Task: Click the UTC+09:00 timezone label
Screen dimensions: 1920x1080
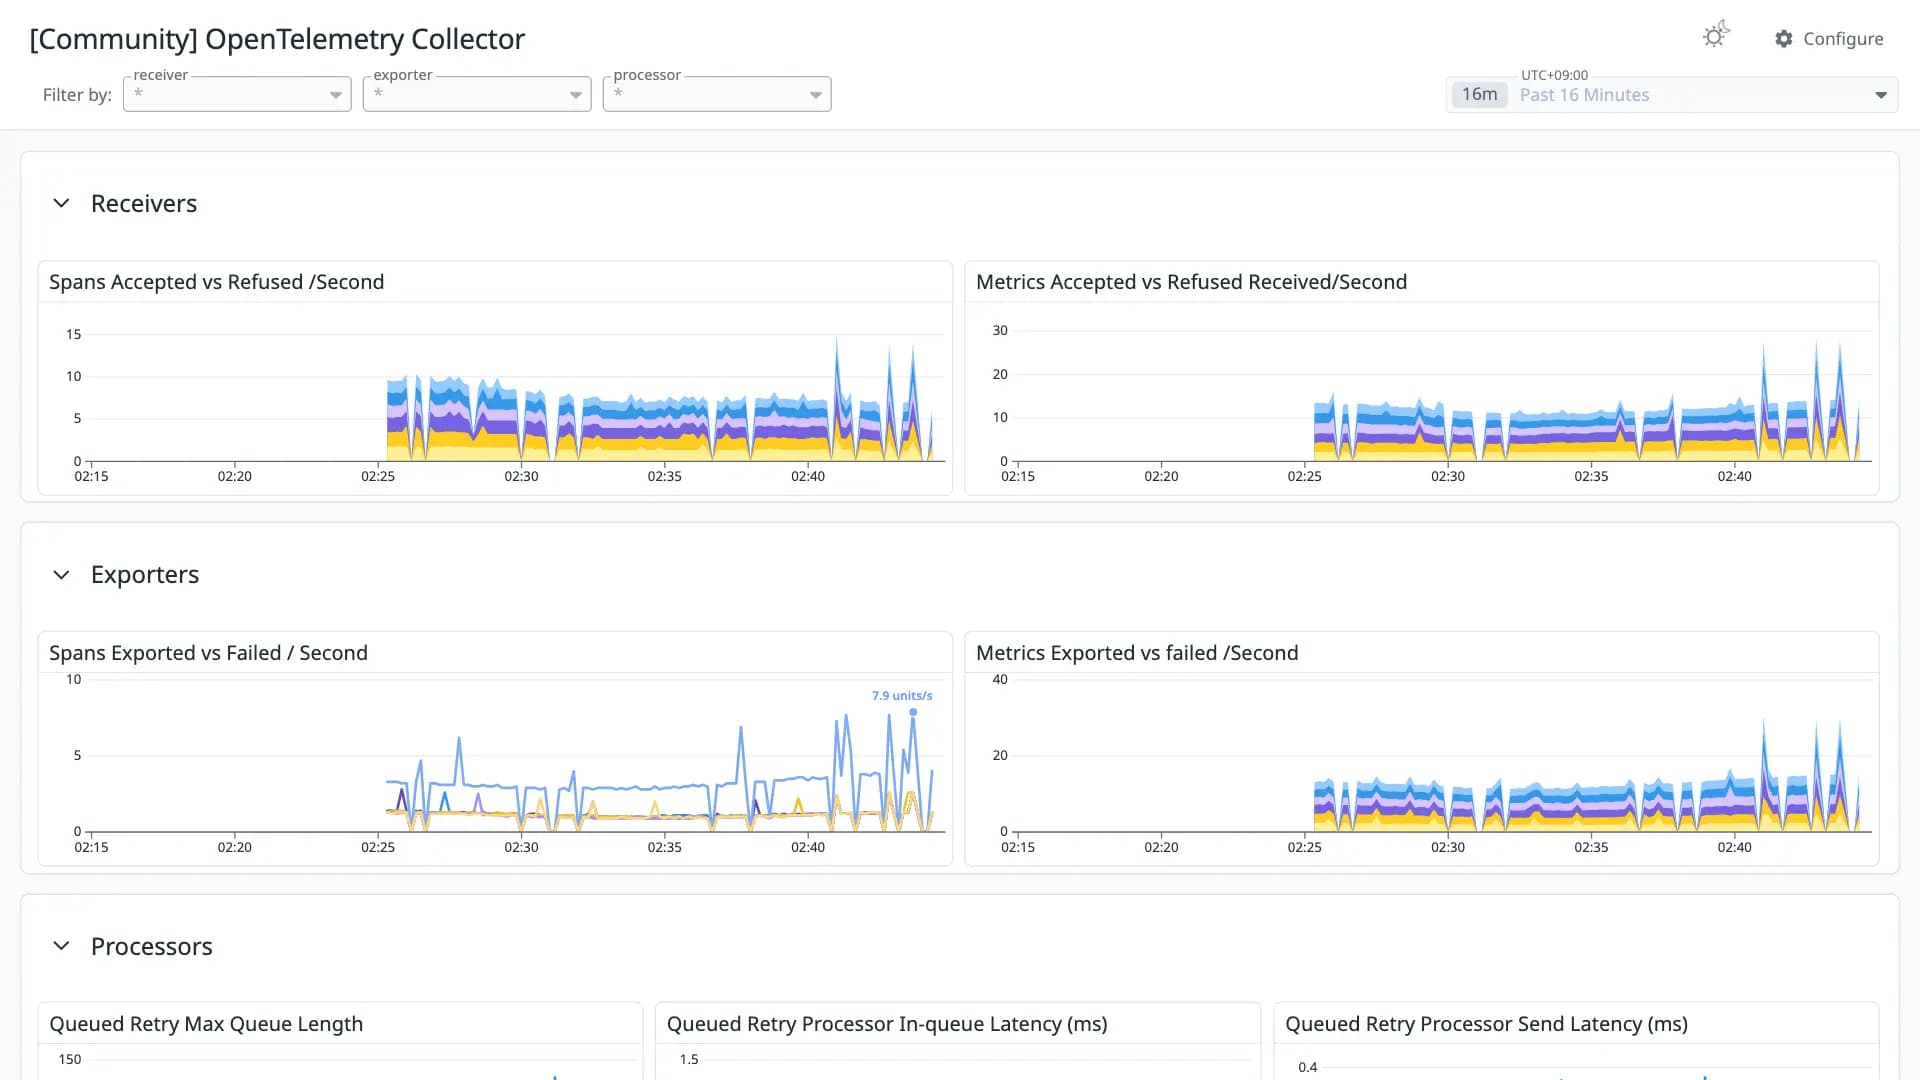Action: pos(1554,75)
